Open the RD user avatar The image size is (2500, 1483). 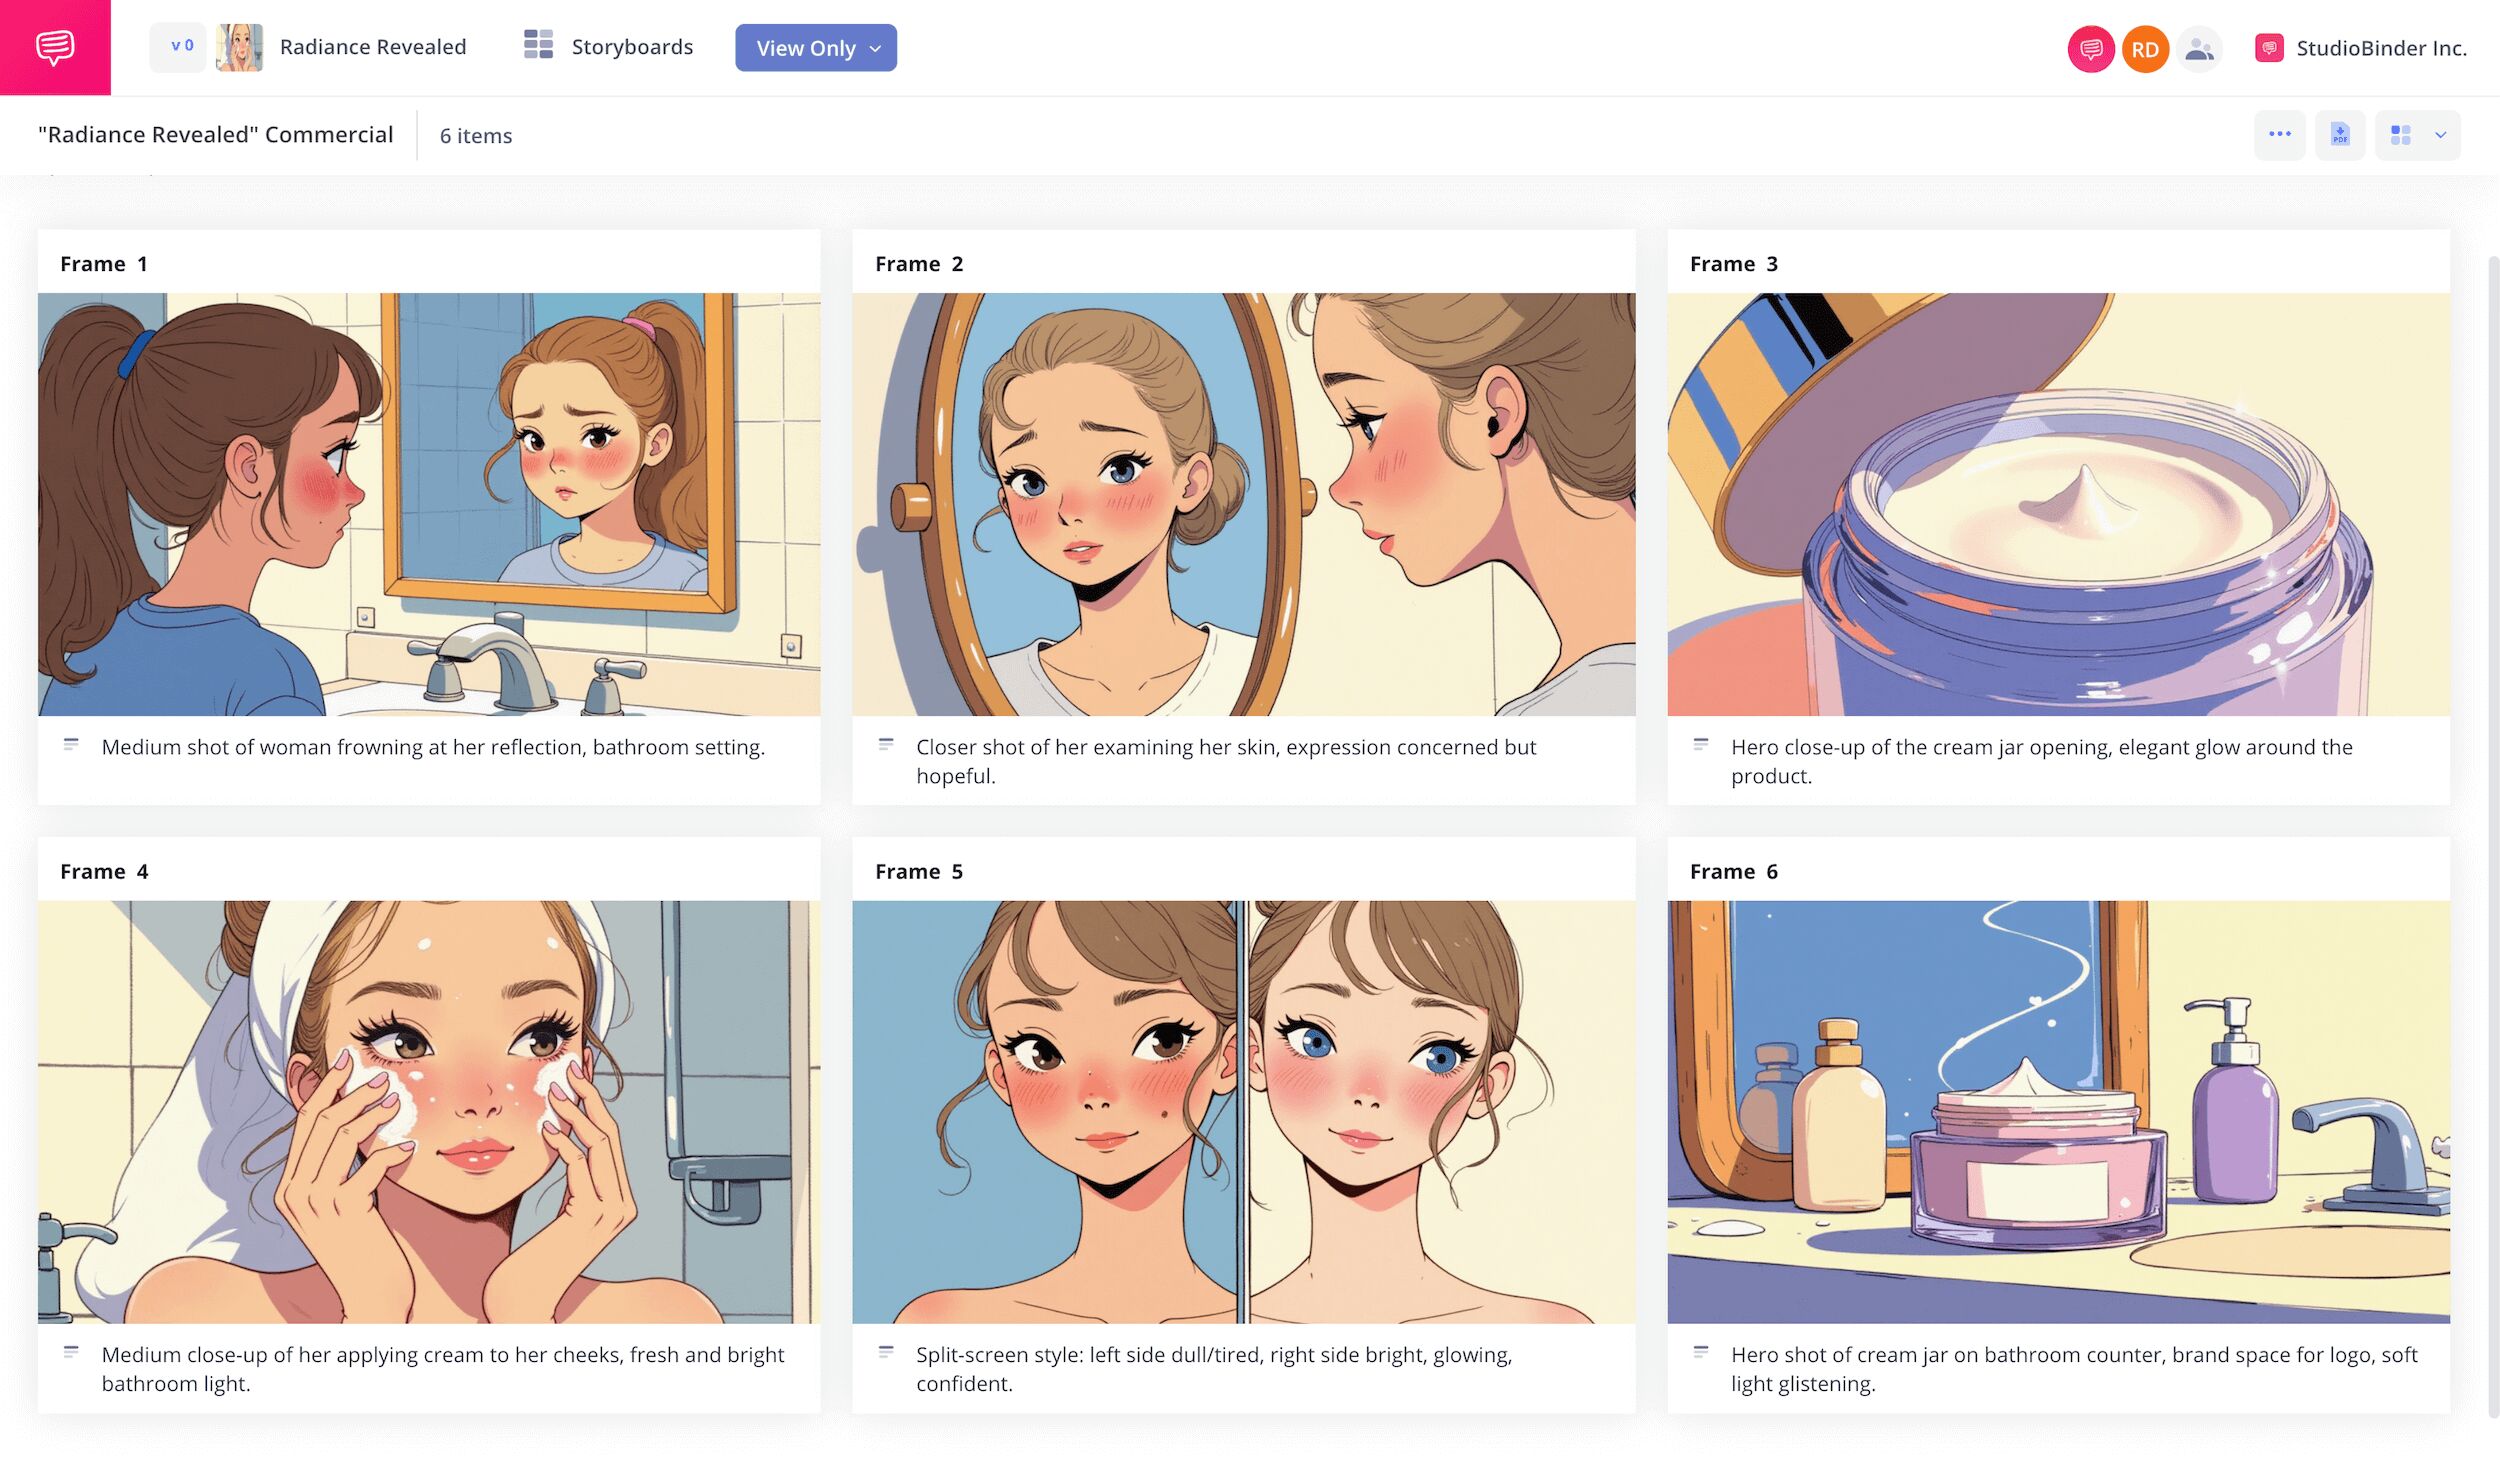pos(2143,49)
